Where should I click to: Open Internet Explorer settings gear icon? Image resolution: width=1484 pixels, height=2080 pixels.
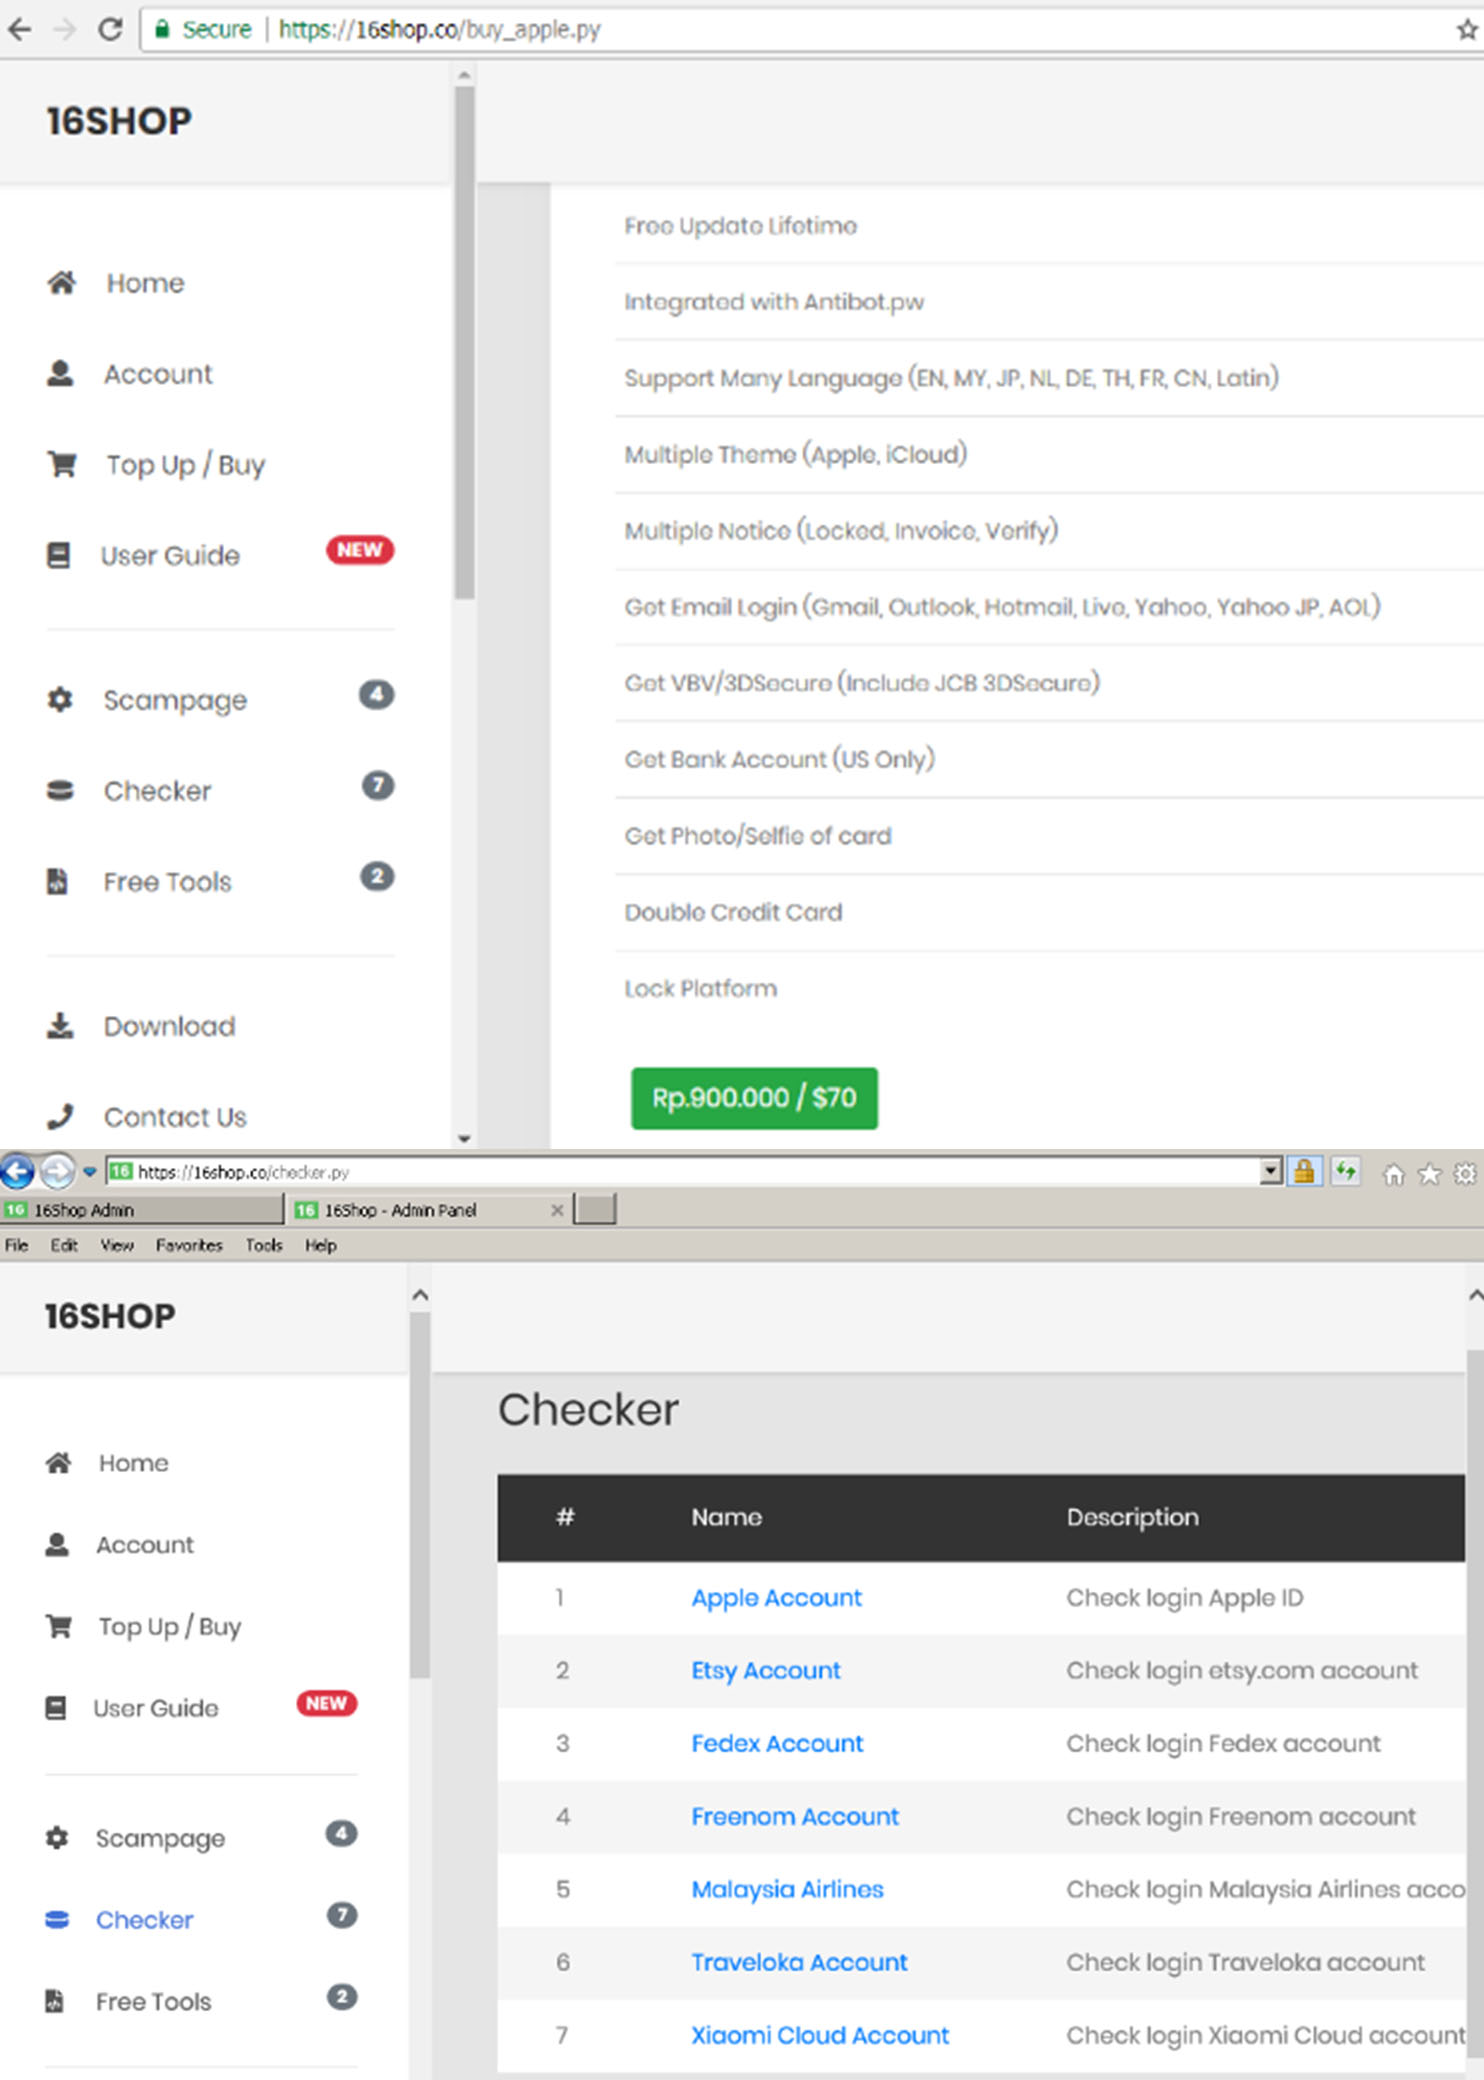point(1465,1174)
